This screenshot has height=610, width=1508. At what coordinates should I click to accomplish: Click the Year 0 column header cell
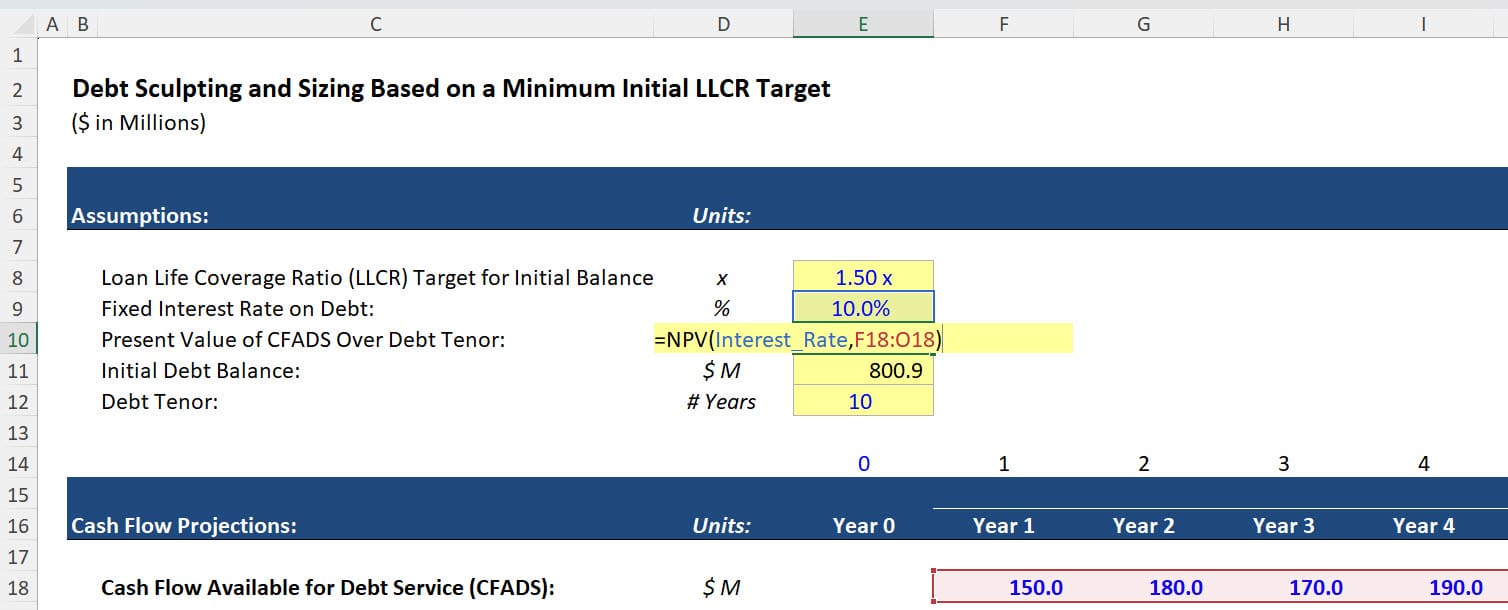(x=862, y=525)
